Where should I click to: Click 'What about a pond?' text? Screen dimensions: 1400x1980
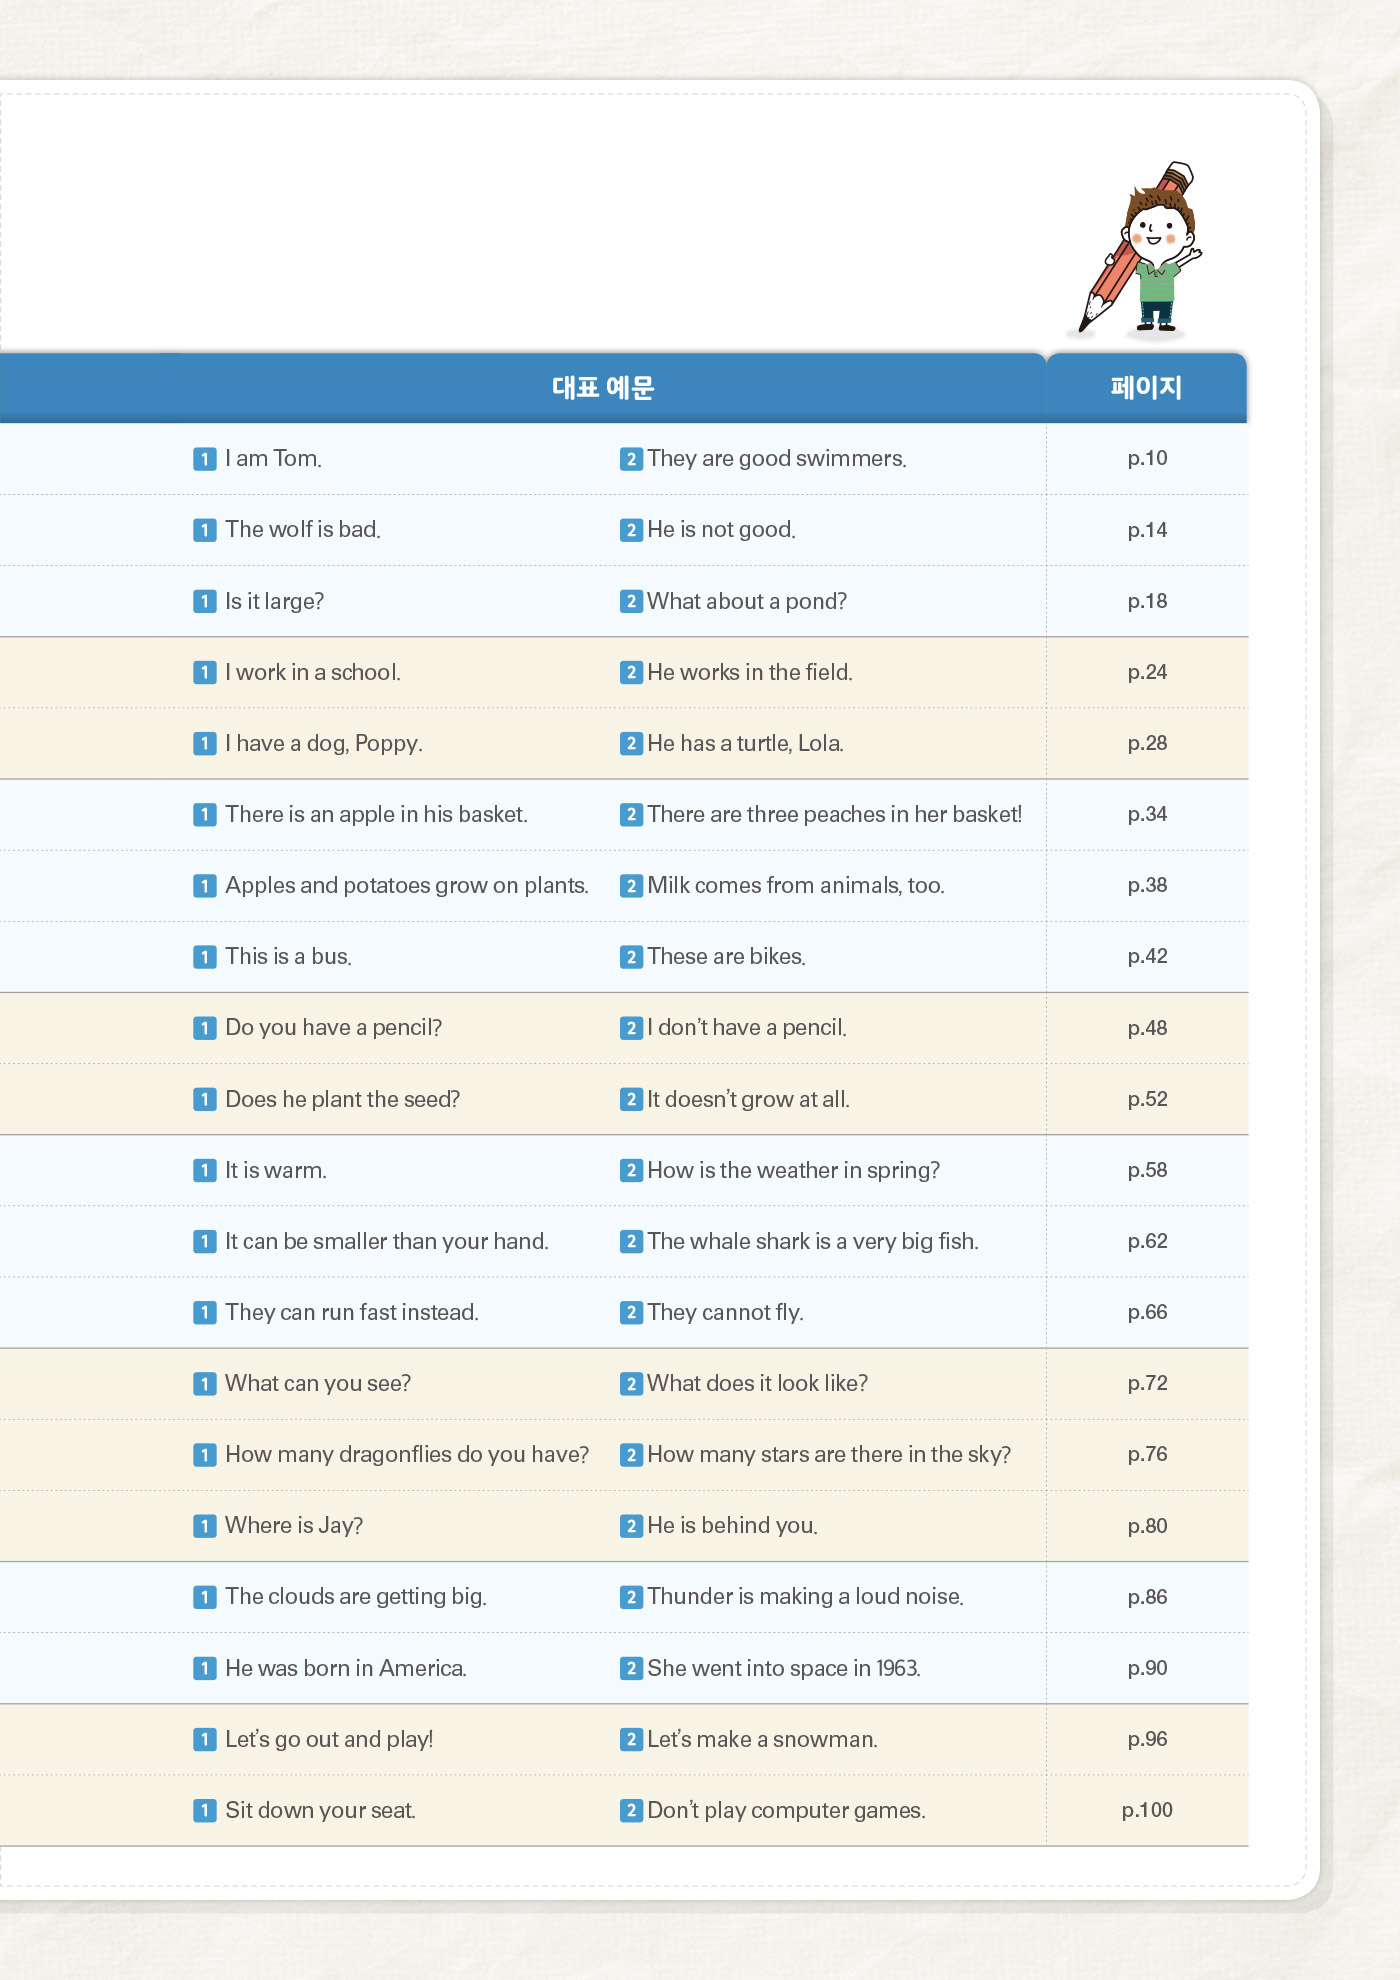pyautogui.click(x=747, y=601)
